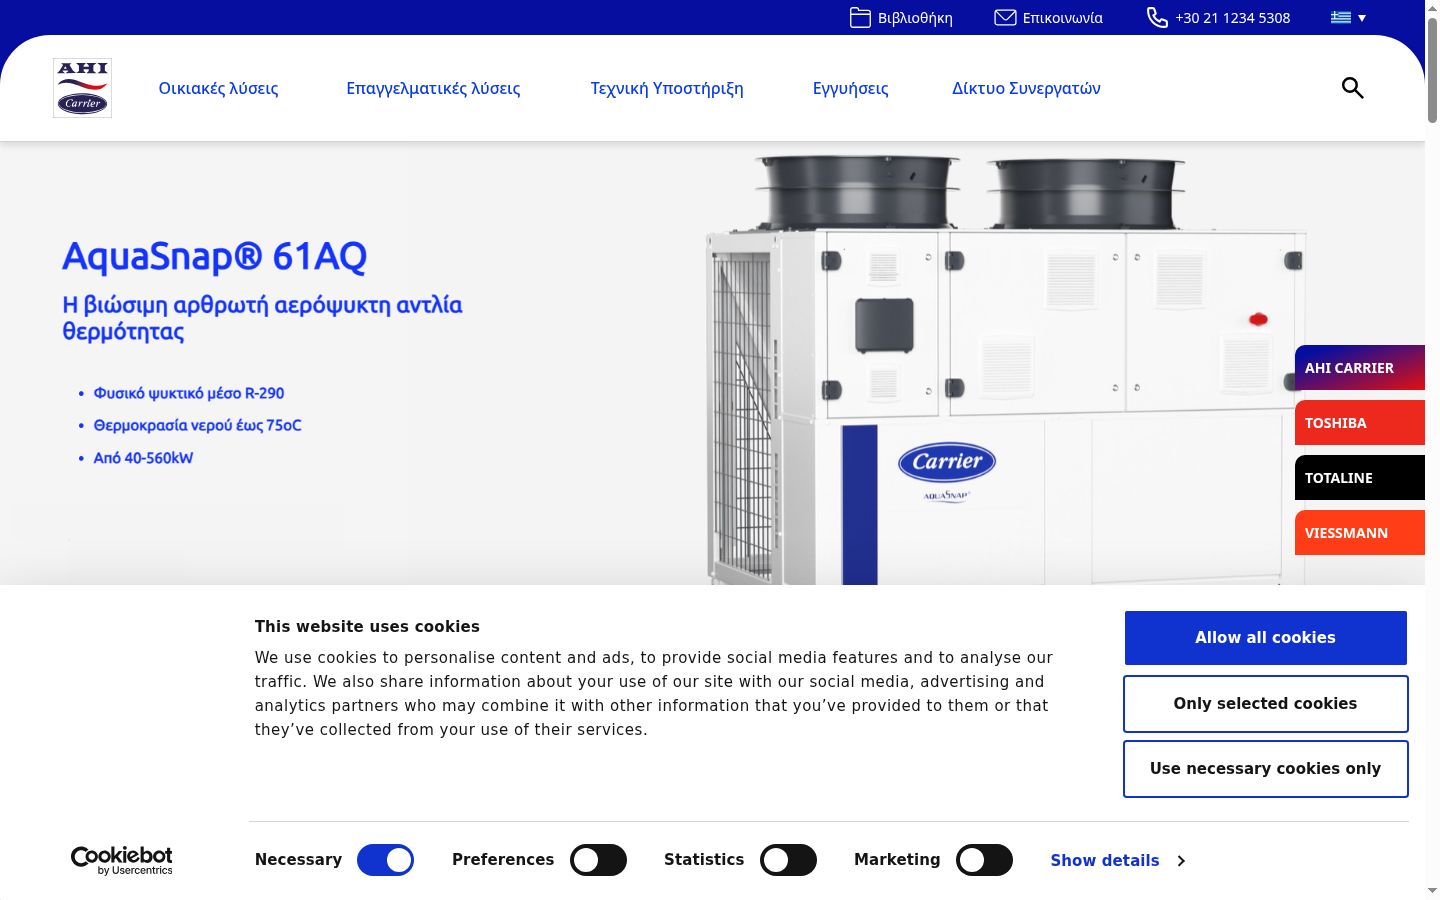Image resolution: width=1440 pixels, height=900 pixels.
Task: Click the scrollbar down arrow
Action: point(1432,890)
